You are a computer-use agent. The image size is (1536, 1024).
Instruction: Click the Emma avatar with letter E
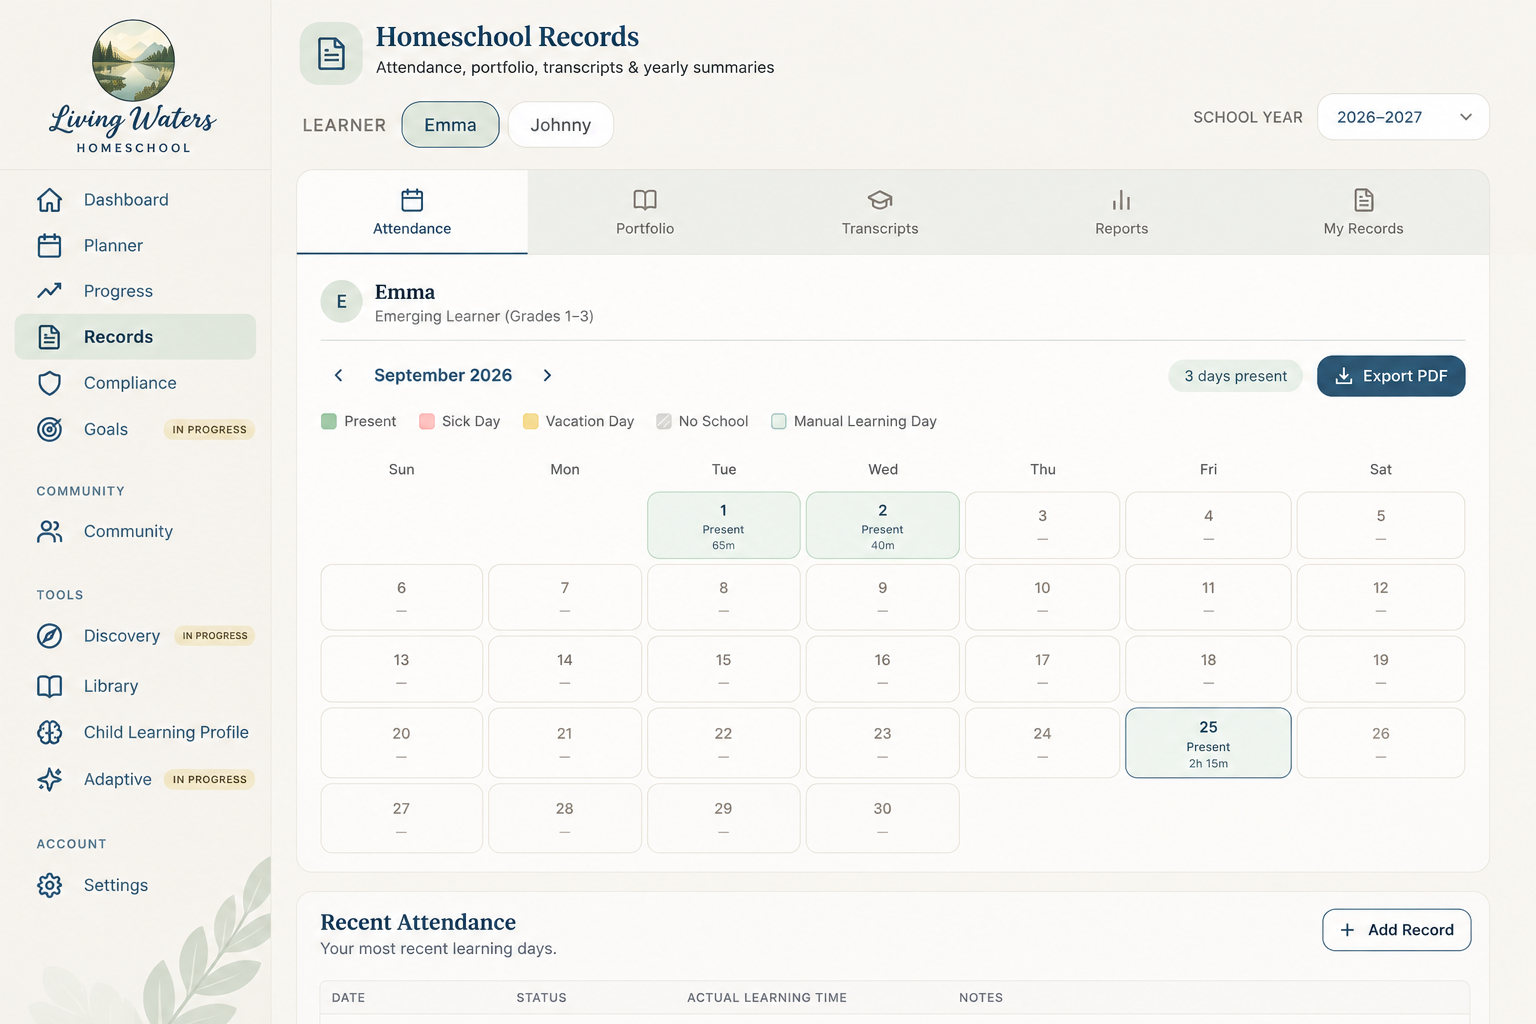(341, 301)
